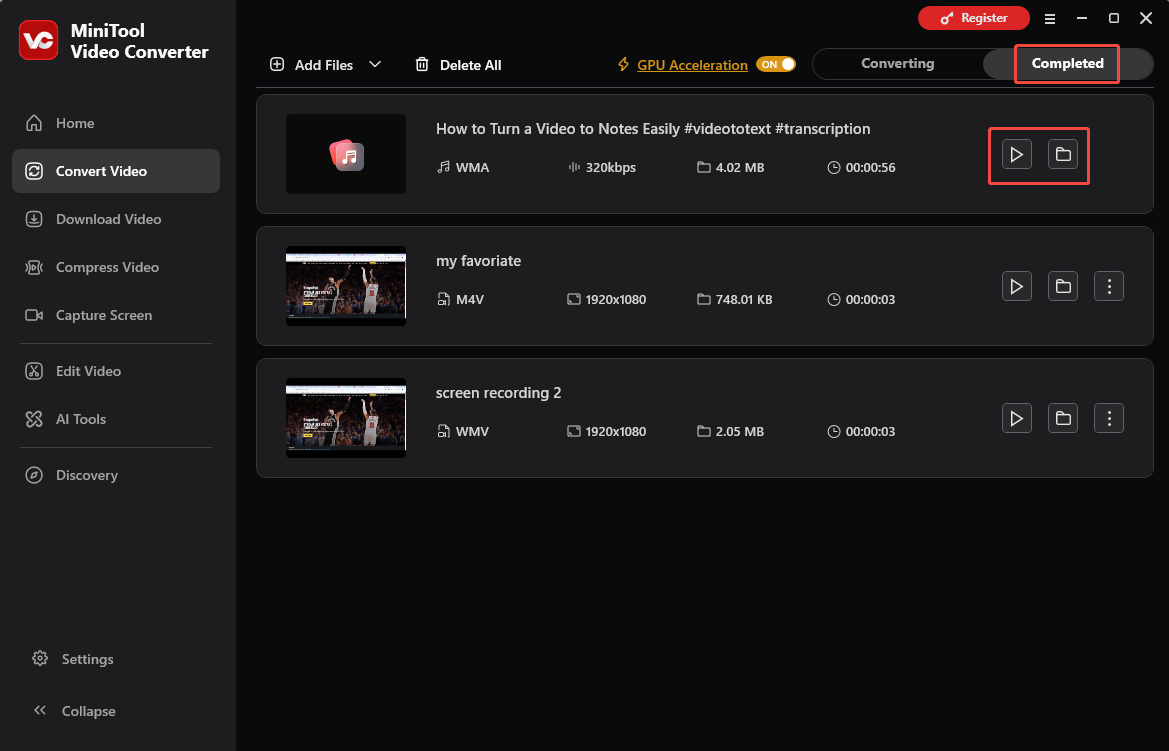Click the WMV format label

point(472,432)
